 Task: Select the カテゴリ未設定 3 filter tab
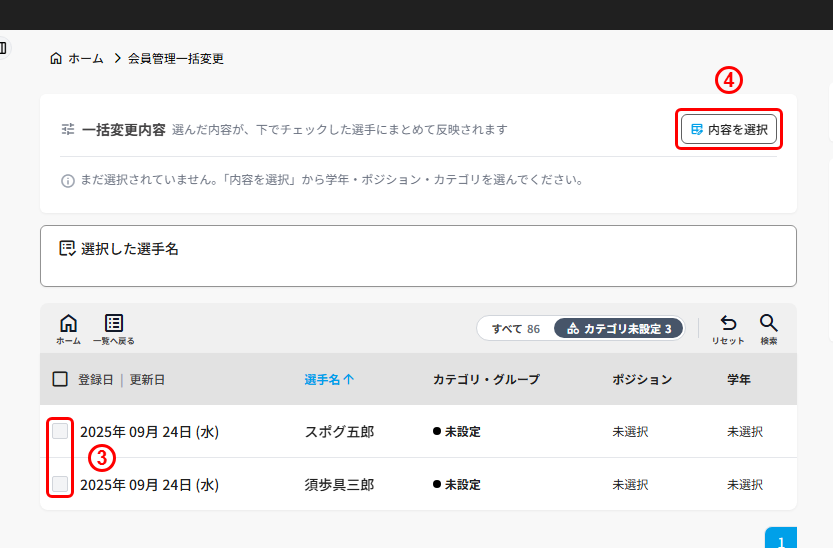(x=619, y=329)
